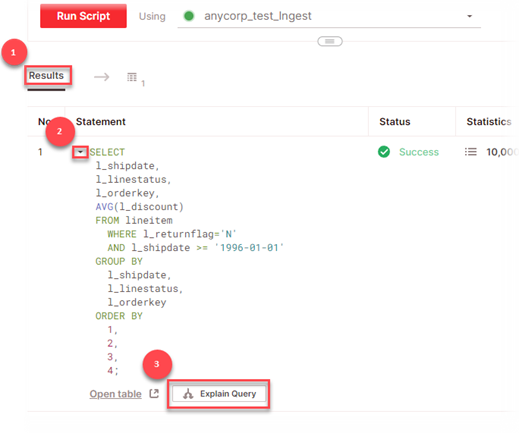This screenshot has width=519, height=433.
Task: Click the right arrow icon next to Results
Action: point(102,77)
